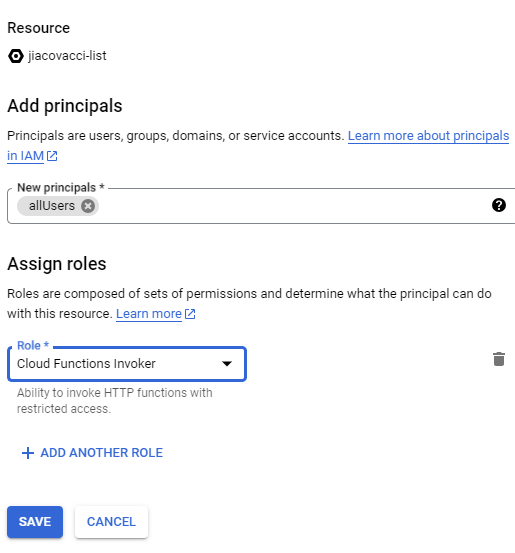Click the Ability to invoke HTTP description
Image resolution: width=515 pixels, height=553 pixels.
[115, 401]
